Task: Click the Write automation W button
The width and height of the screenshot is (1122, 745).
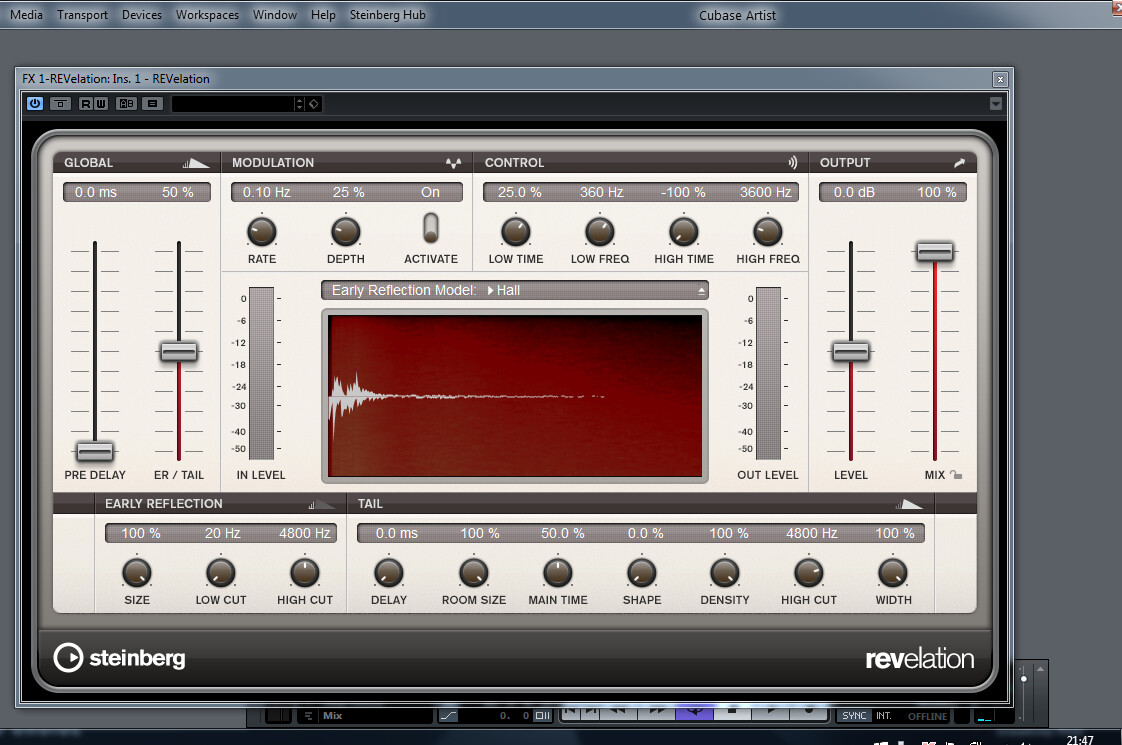Action: click(x=101, y=104)
